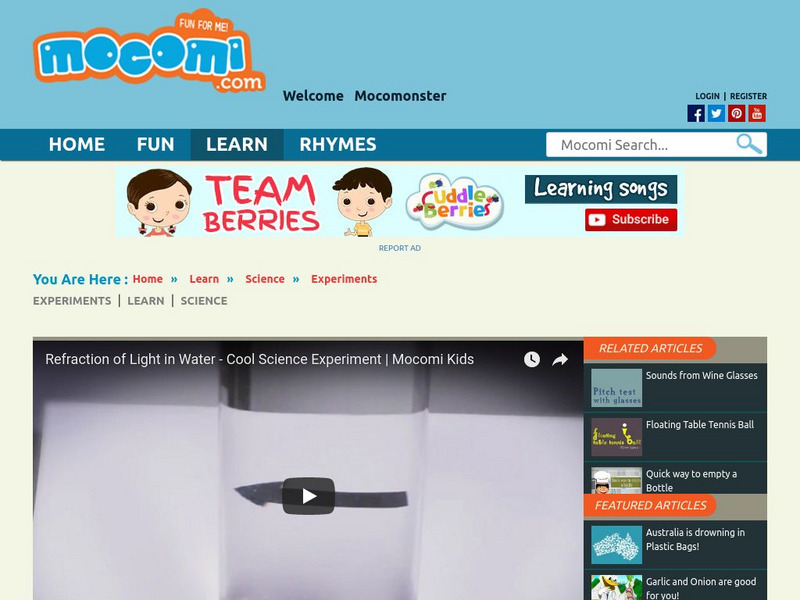Open the FUN navigation menu item
This screenshot has width=800, height=600.
point(155,144)
